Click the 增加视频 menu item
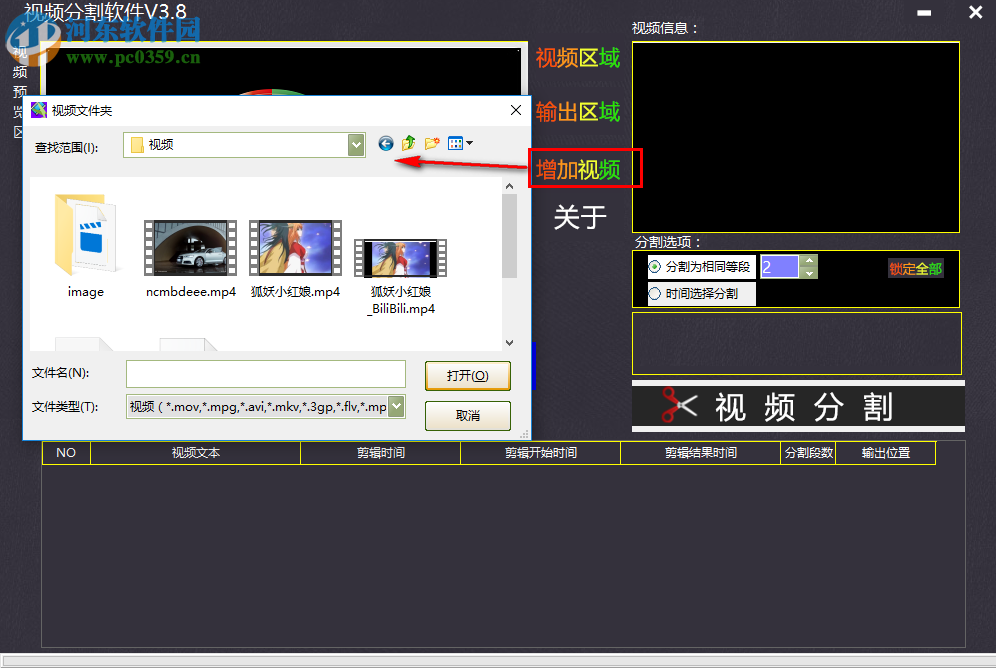The image size is (996, 668). point(578,170)
